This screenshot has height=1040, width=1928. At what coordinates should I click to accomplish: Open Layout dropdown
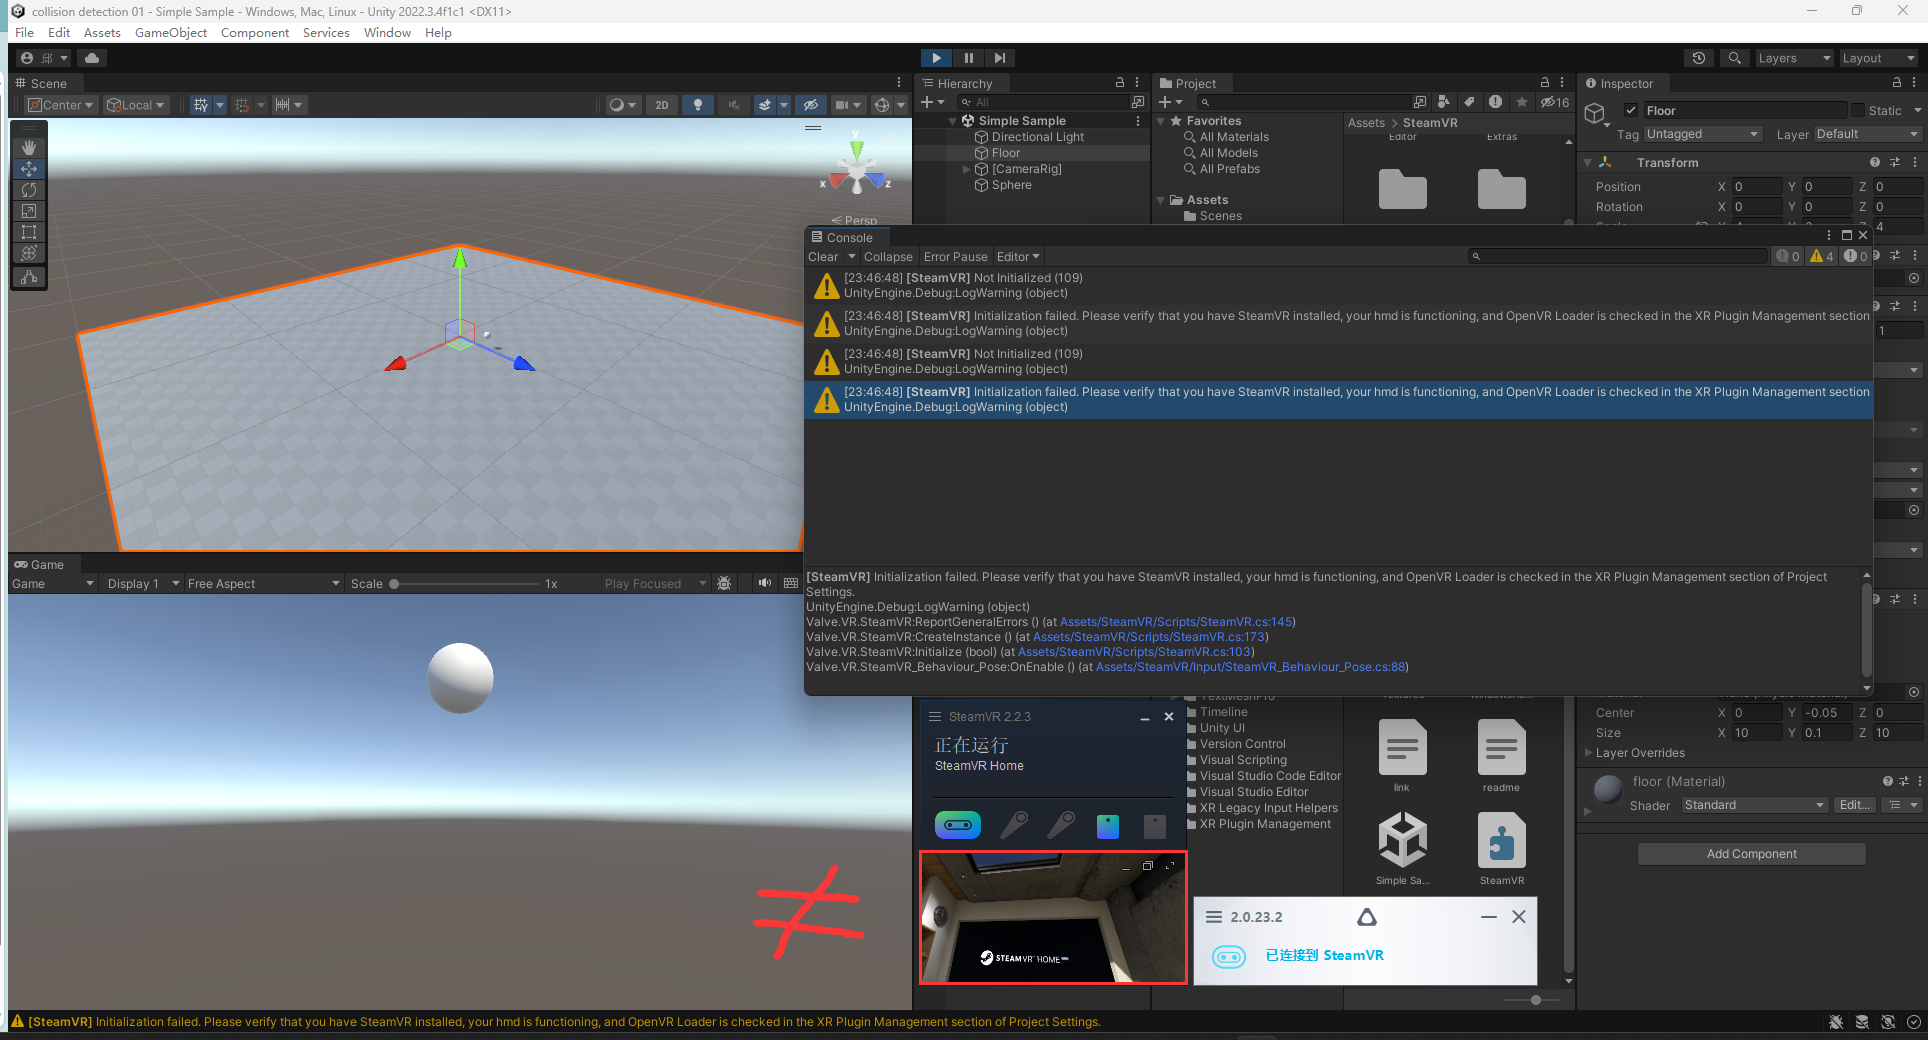1878,58
